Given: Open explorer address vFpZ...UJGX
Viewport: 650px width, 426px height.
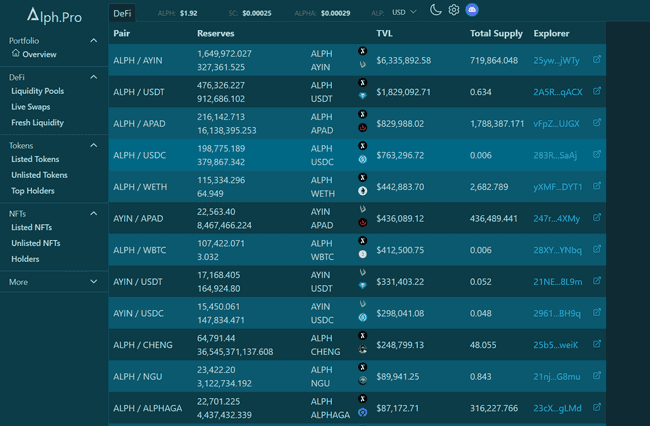Looking at the screenshot, I should (x=556, y=123).
